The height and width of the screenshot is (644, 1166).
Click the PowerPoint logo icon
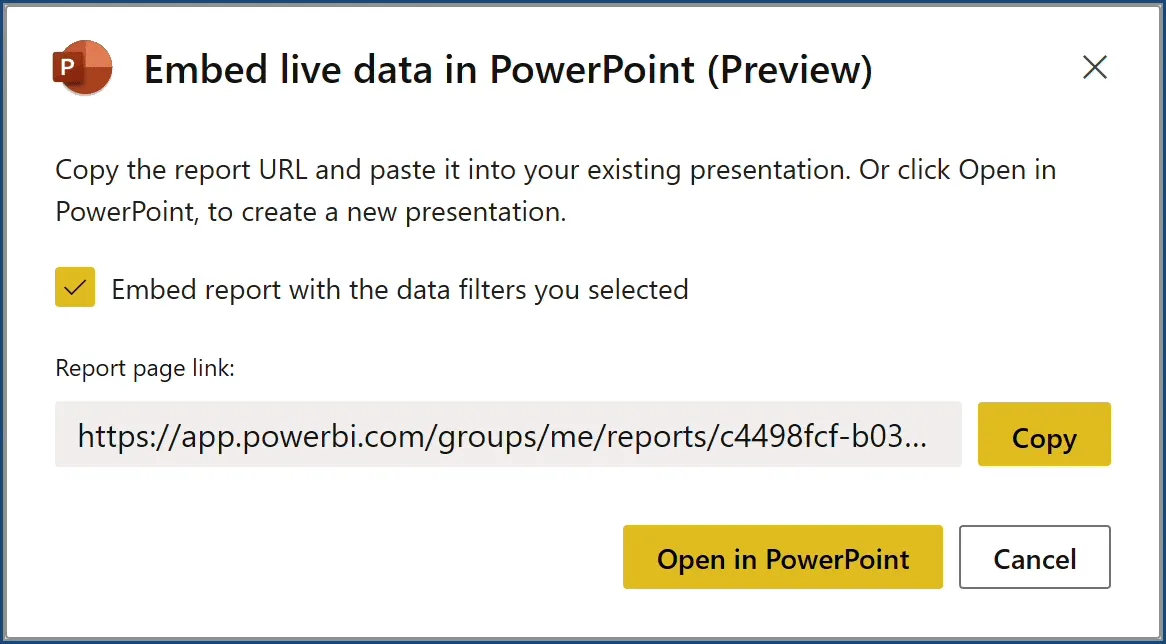tap(83, 68)
